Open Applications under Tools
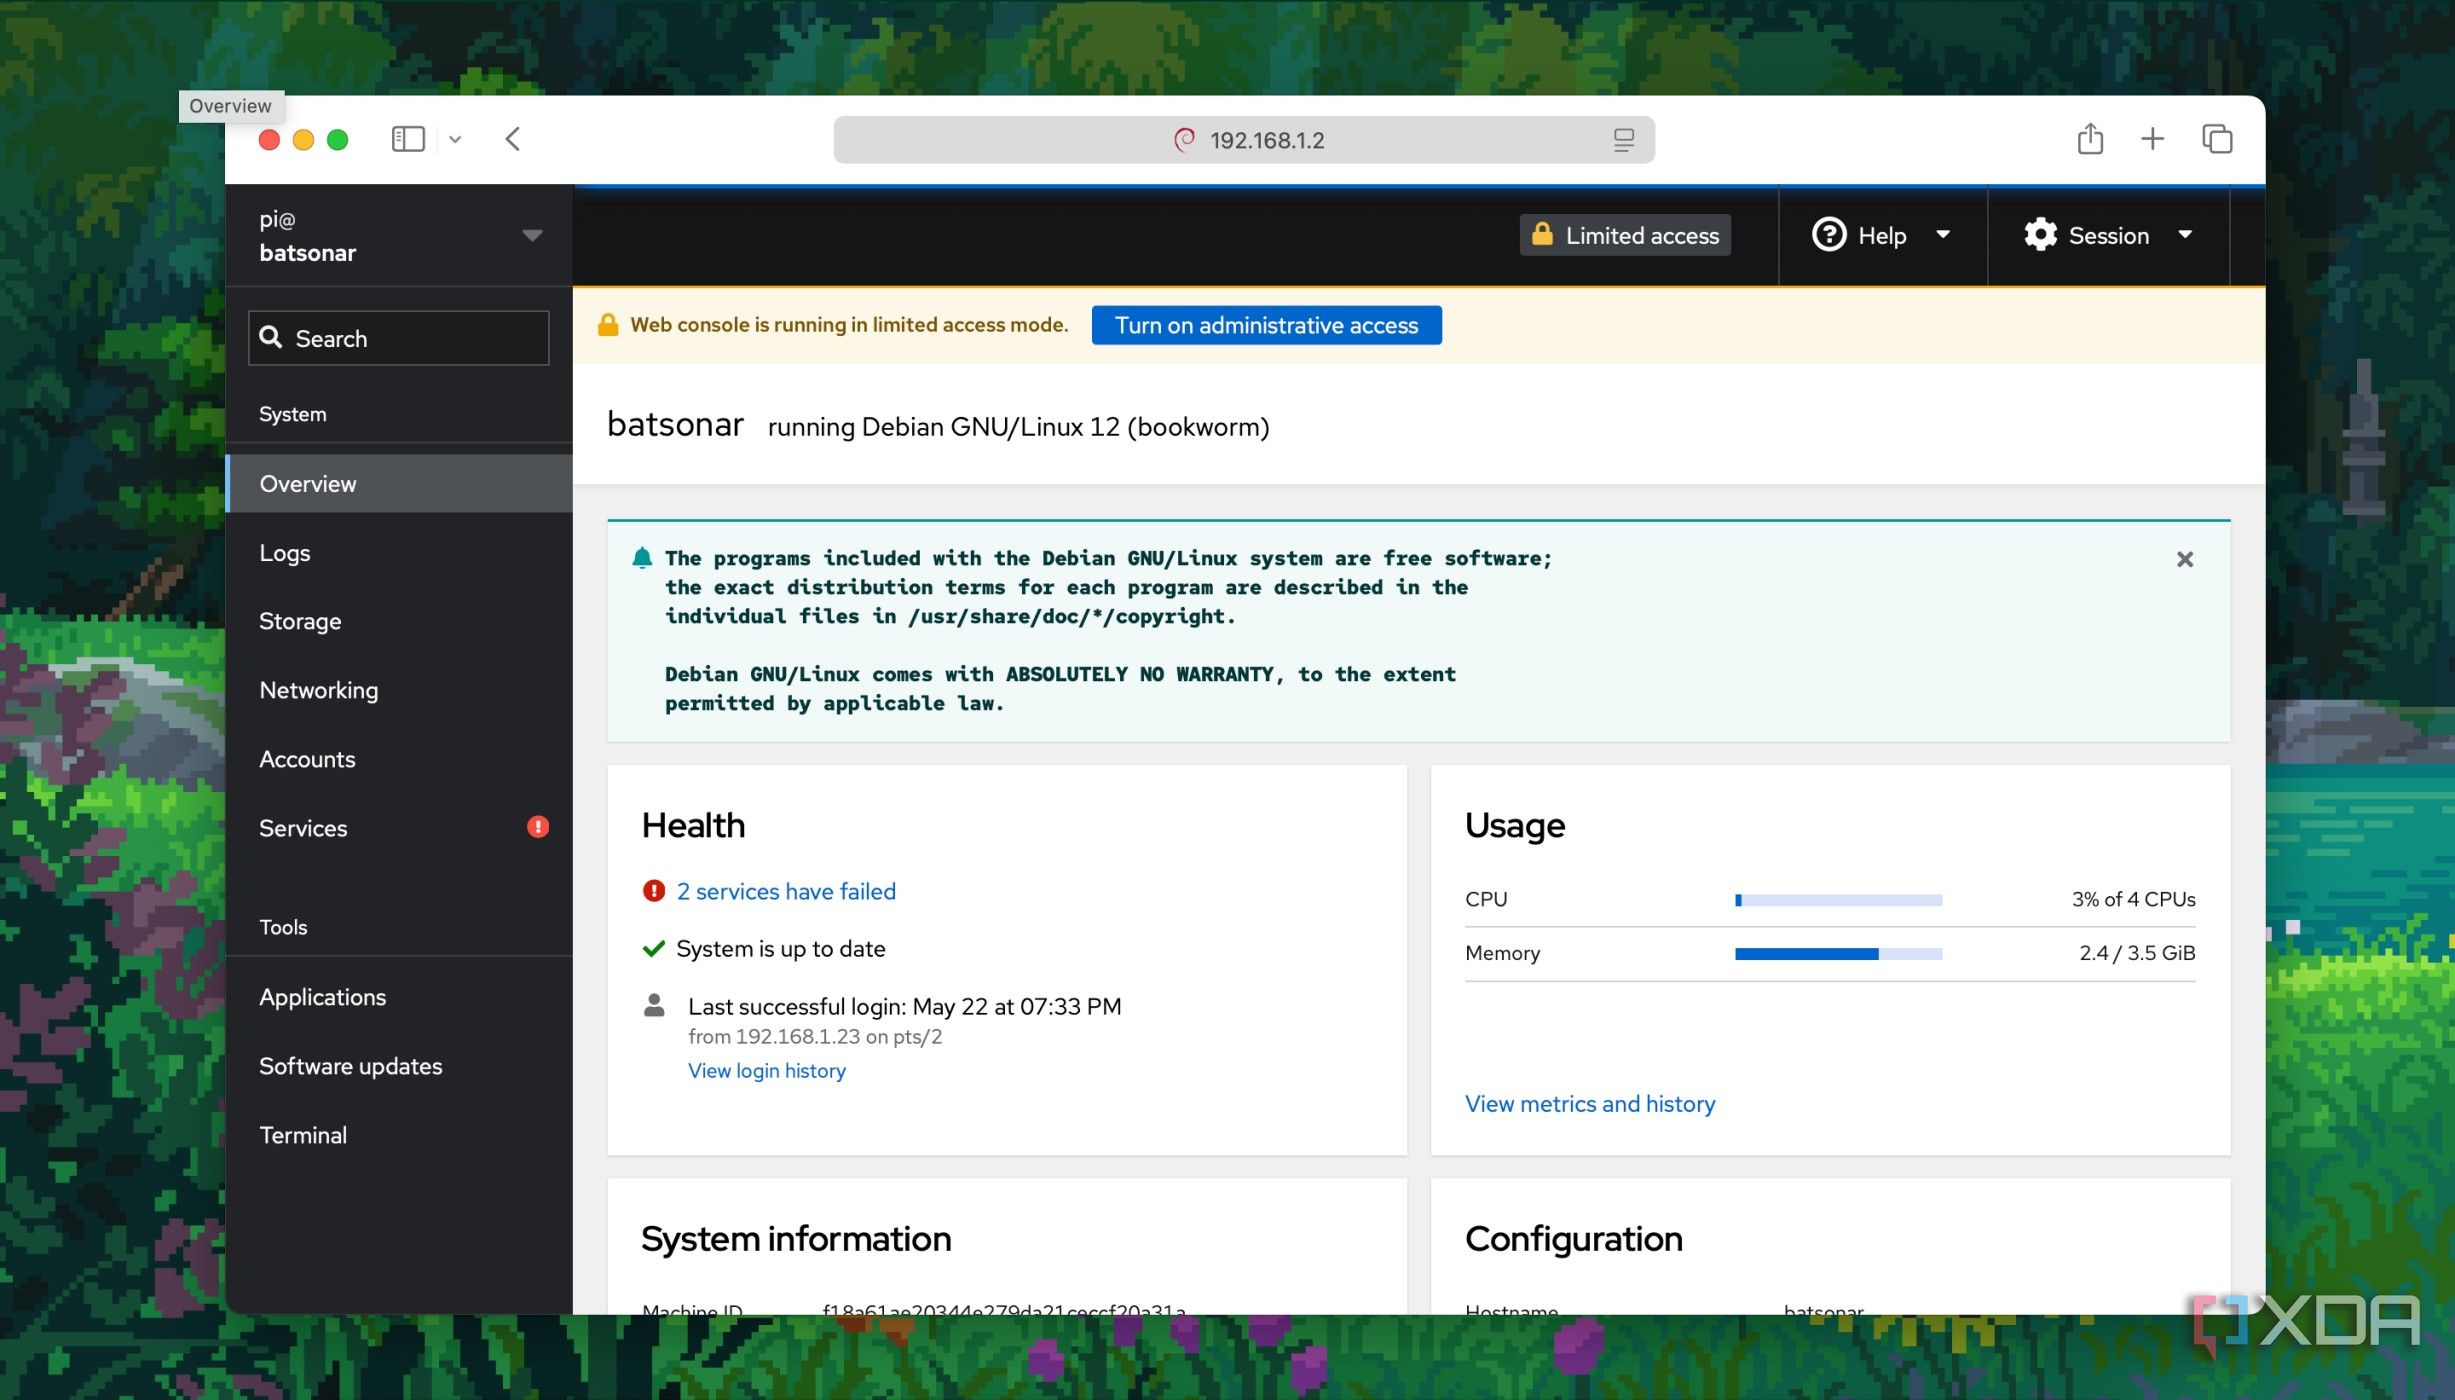This screenshot has height=1400, width=2455. [399, 997]
